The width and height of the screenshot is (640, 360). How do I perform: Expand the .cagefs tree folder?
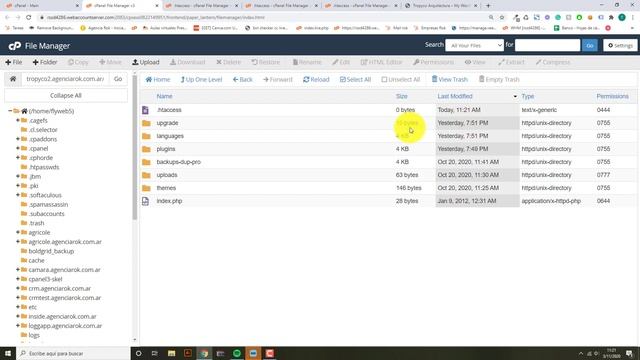[18, 120]
